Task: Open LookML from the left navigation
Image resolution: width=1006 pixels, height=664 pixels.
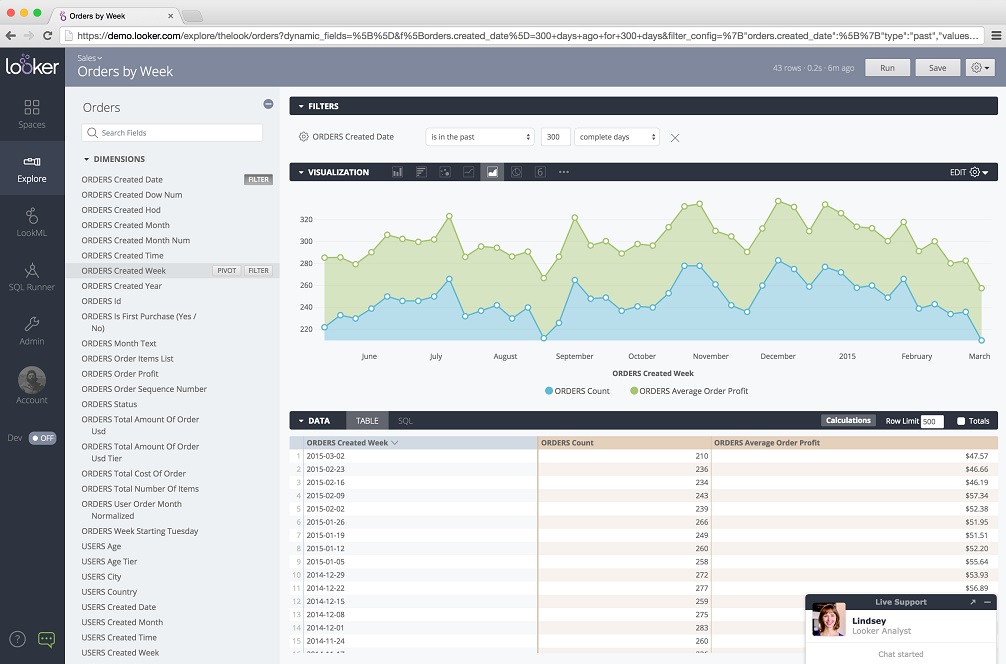Action: 32,222
